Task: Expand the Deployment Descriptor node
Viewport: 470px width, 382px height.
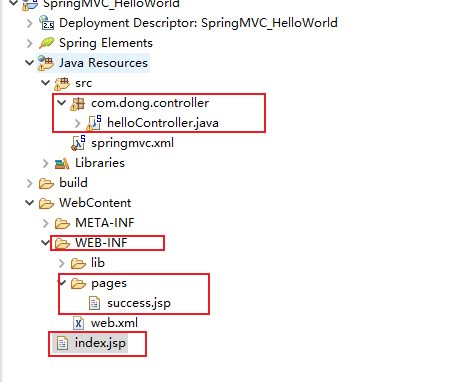Action: 30,23
